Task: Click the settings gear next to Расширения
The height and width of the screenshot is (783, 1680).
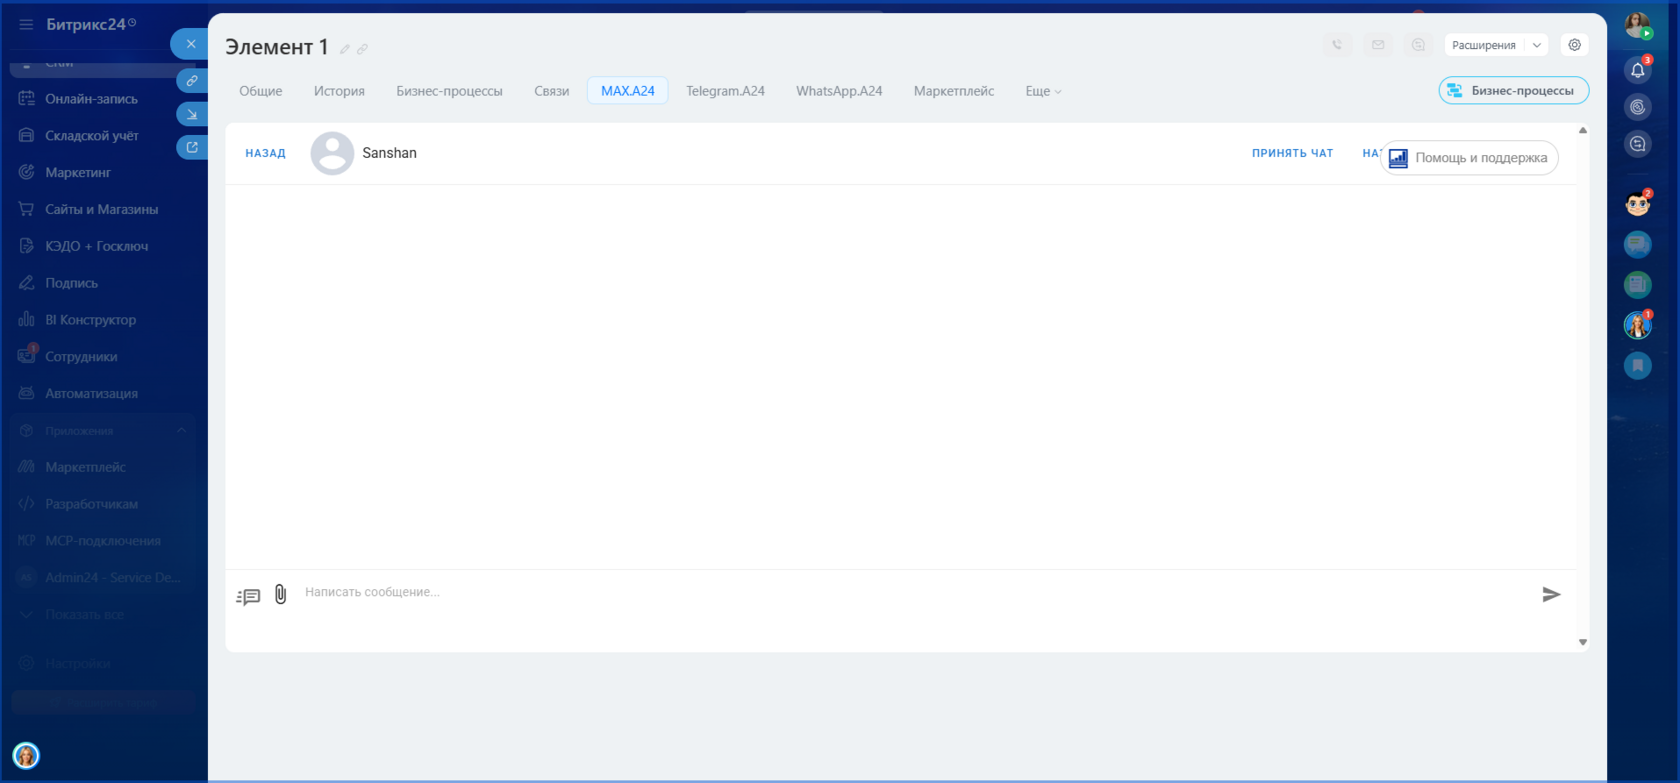Action: (1575, 45)
